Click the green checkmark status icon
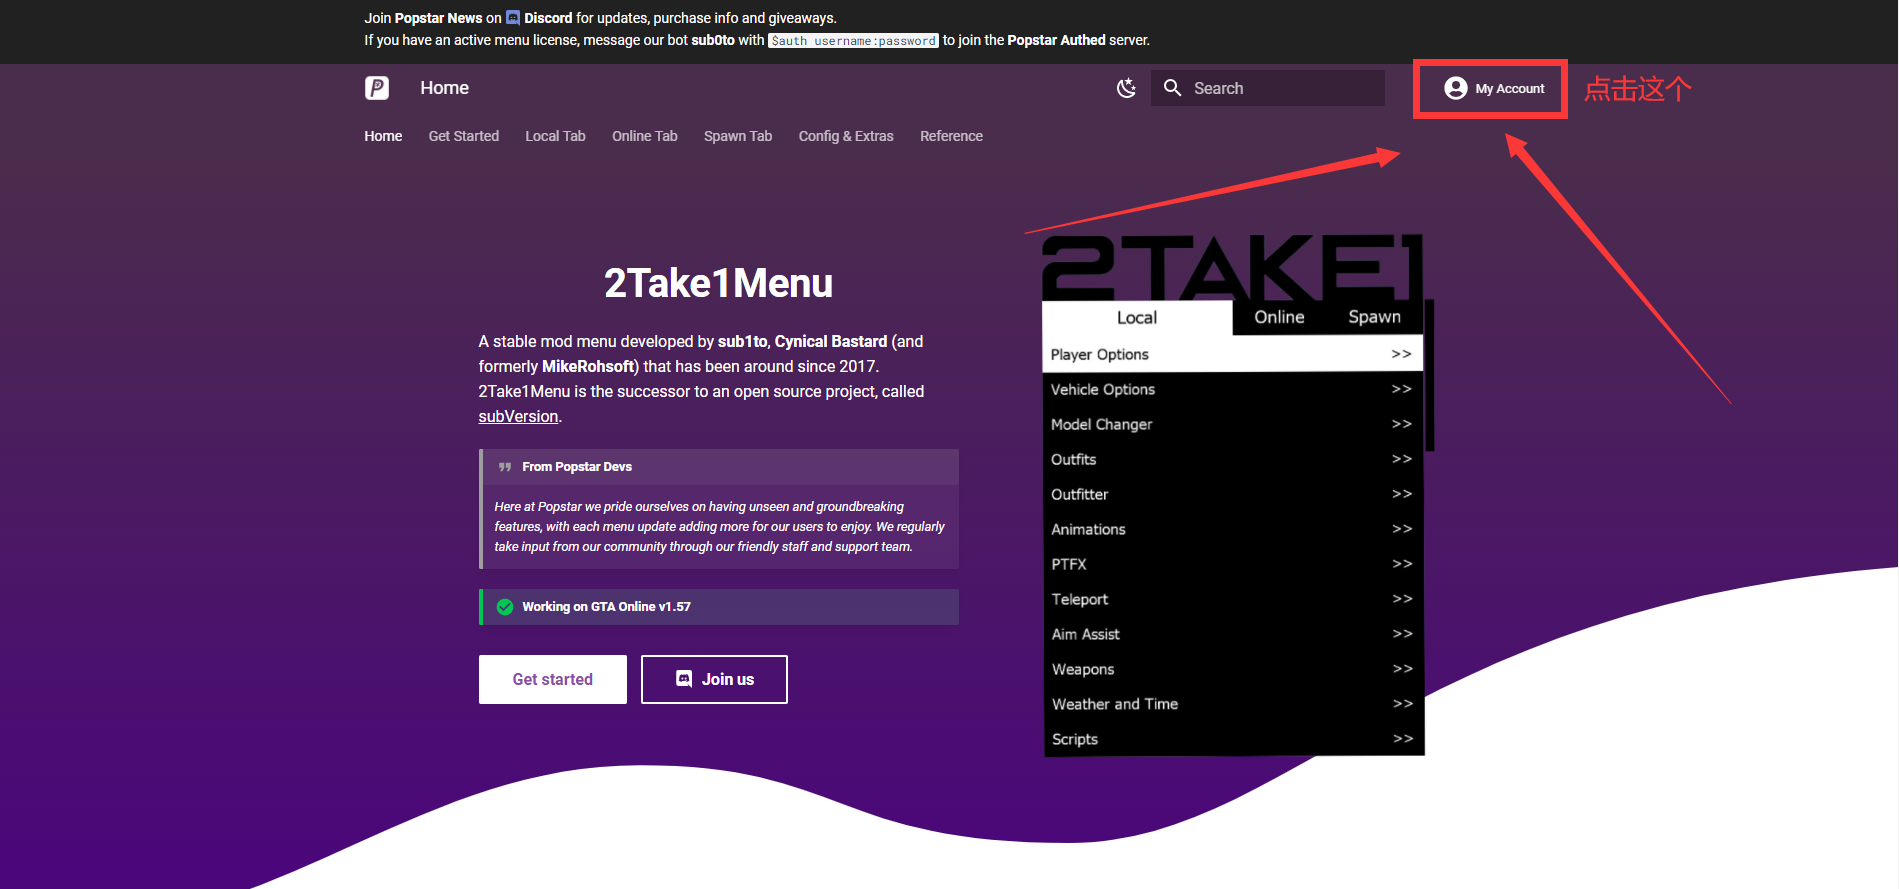 click(x=505, y=607)
